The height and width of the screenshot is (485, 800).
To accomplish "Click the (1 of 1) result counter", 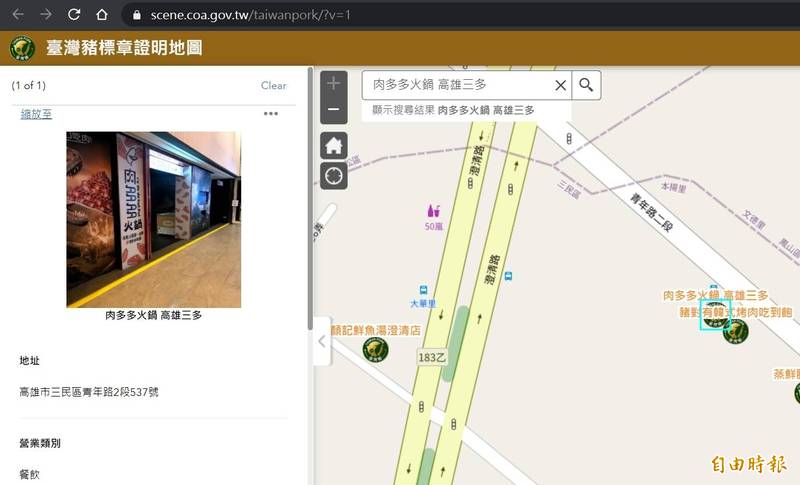I will pyautogui.click(x=29, y=85).
